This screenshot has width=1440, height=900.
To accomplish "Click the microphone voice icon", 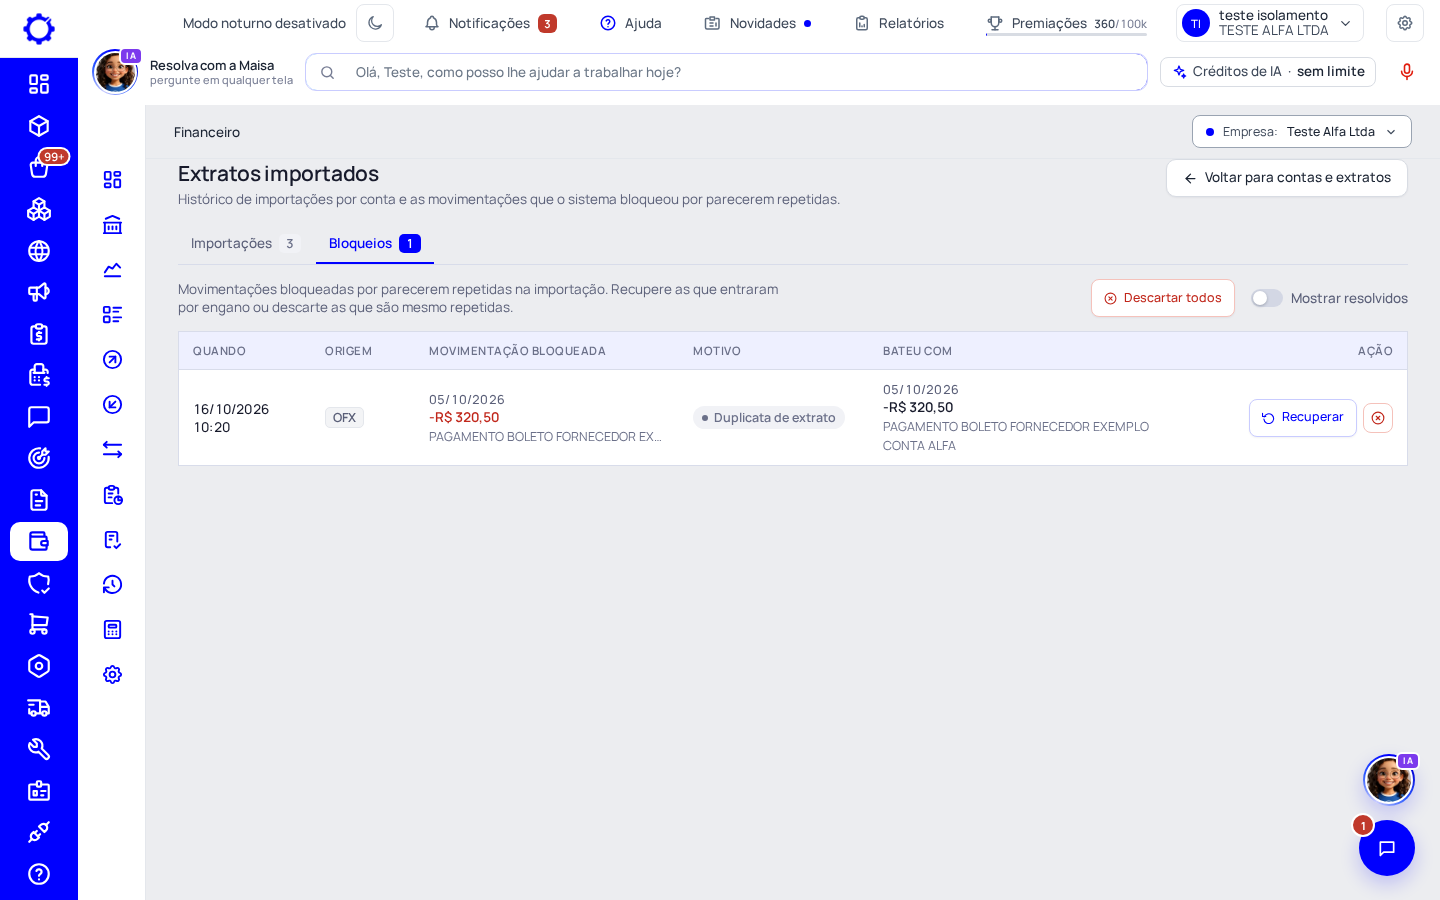I will (1407, 72).
